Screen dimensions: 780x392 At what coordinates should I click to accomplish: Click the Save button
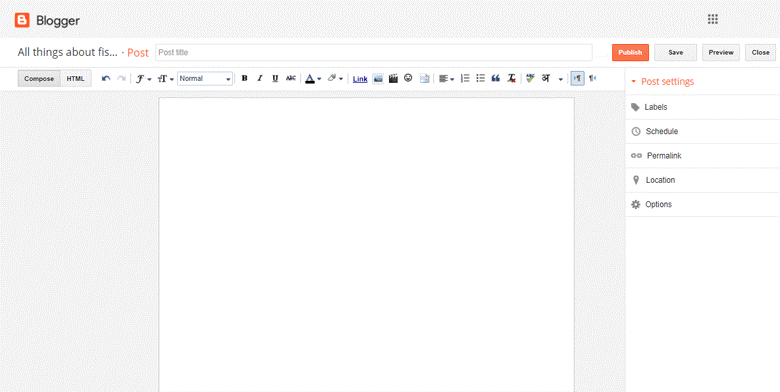tap(676, 52)
